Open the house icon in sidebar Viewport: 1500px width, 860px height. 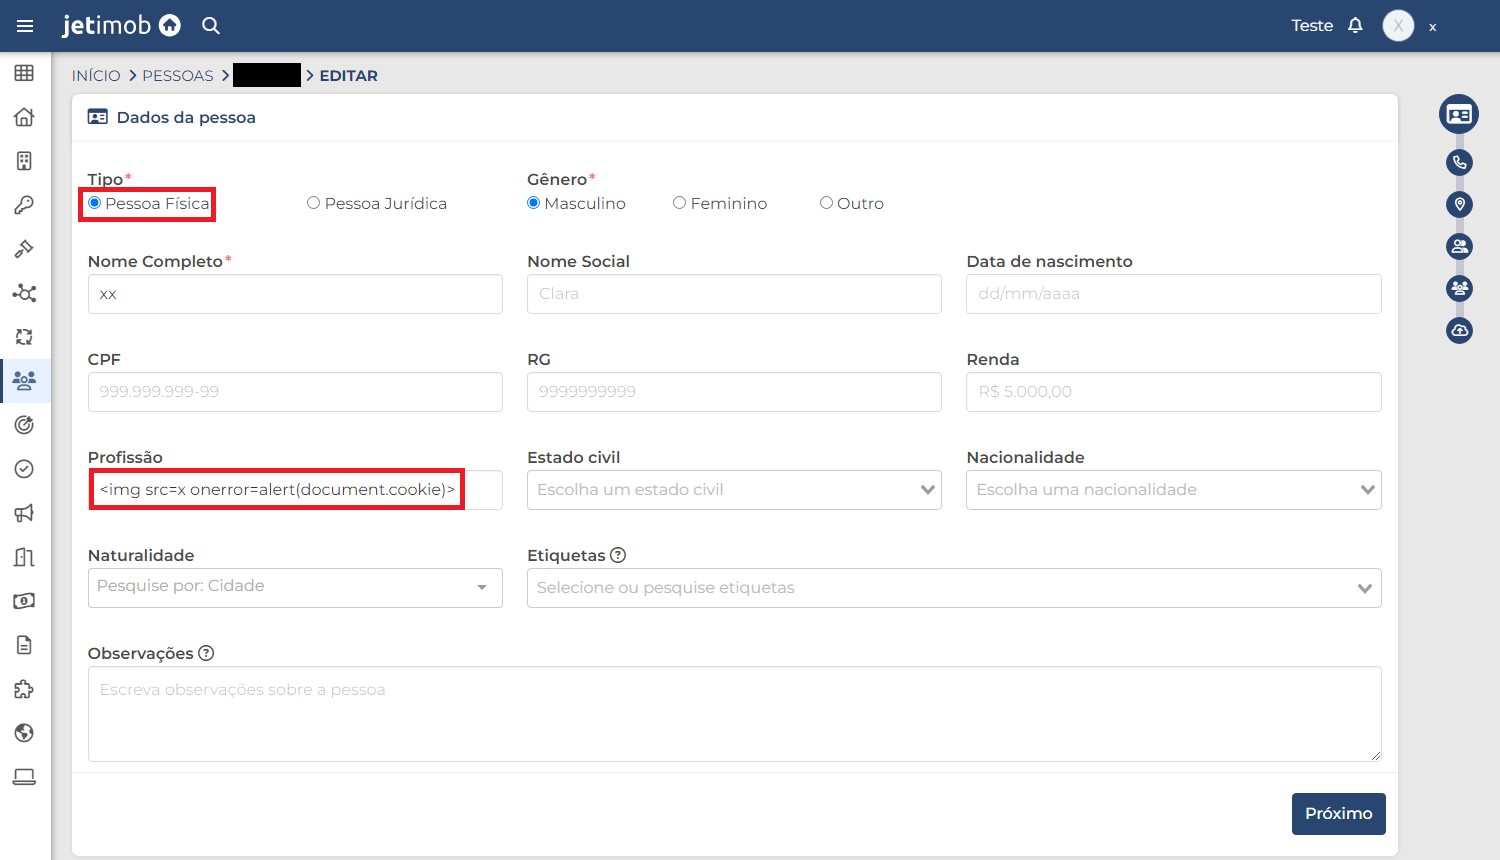[x=24, y=117]
